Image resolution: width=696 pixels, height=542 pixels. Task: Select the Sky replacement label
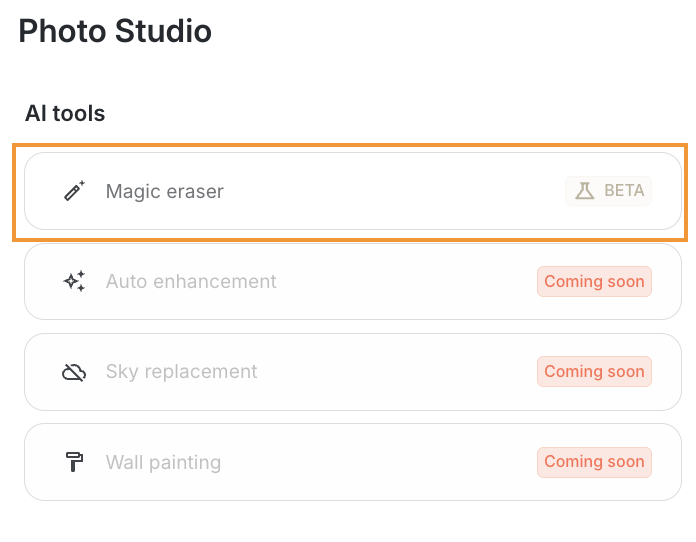pyautogui.click(x=182, y=372)
